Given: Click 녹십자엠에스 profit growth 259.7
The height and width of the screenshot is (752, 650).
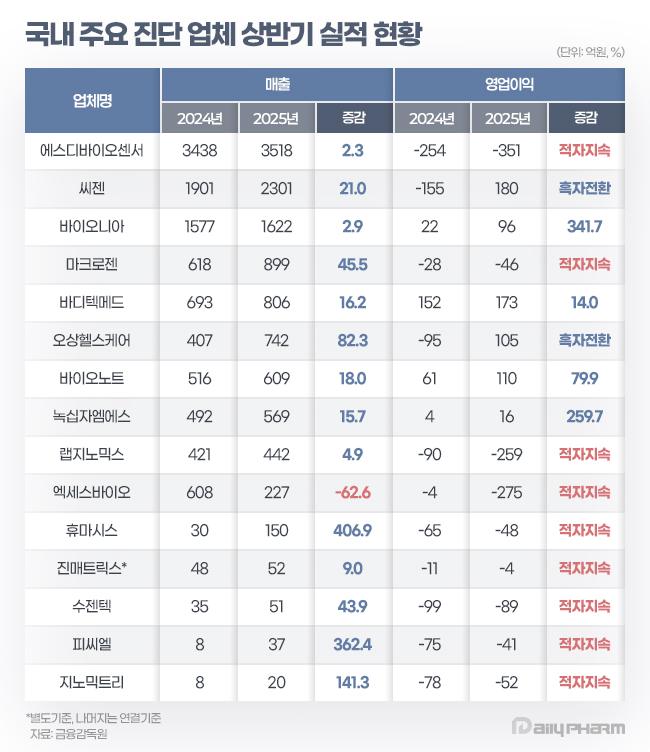Looking at the screenshot, I should coord(584,416).
